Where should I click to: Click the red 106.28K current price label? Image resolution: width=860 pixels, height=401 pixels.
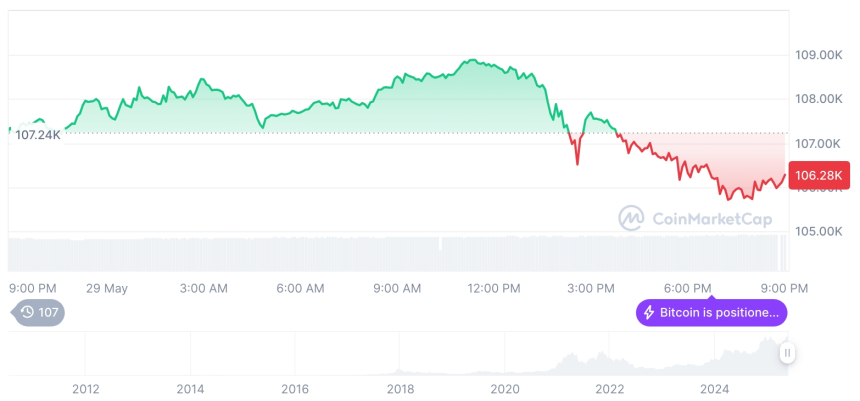coord(819,176)
